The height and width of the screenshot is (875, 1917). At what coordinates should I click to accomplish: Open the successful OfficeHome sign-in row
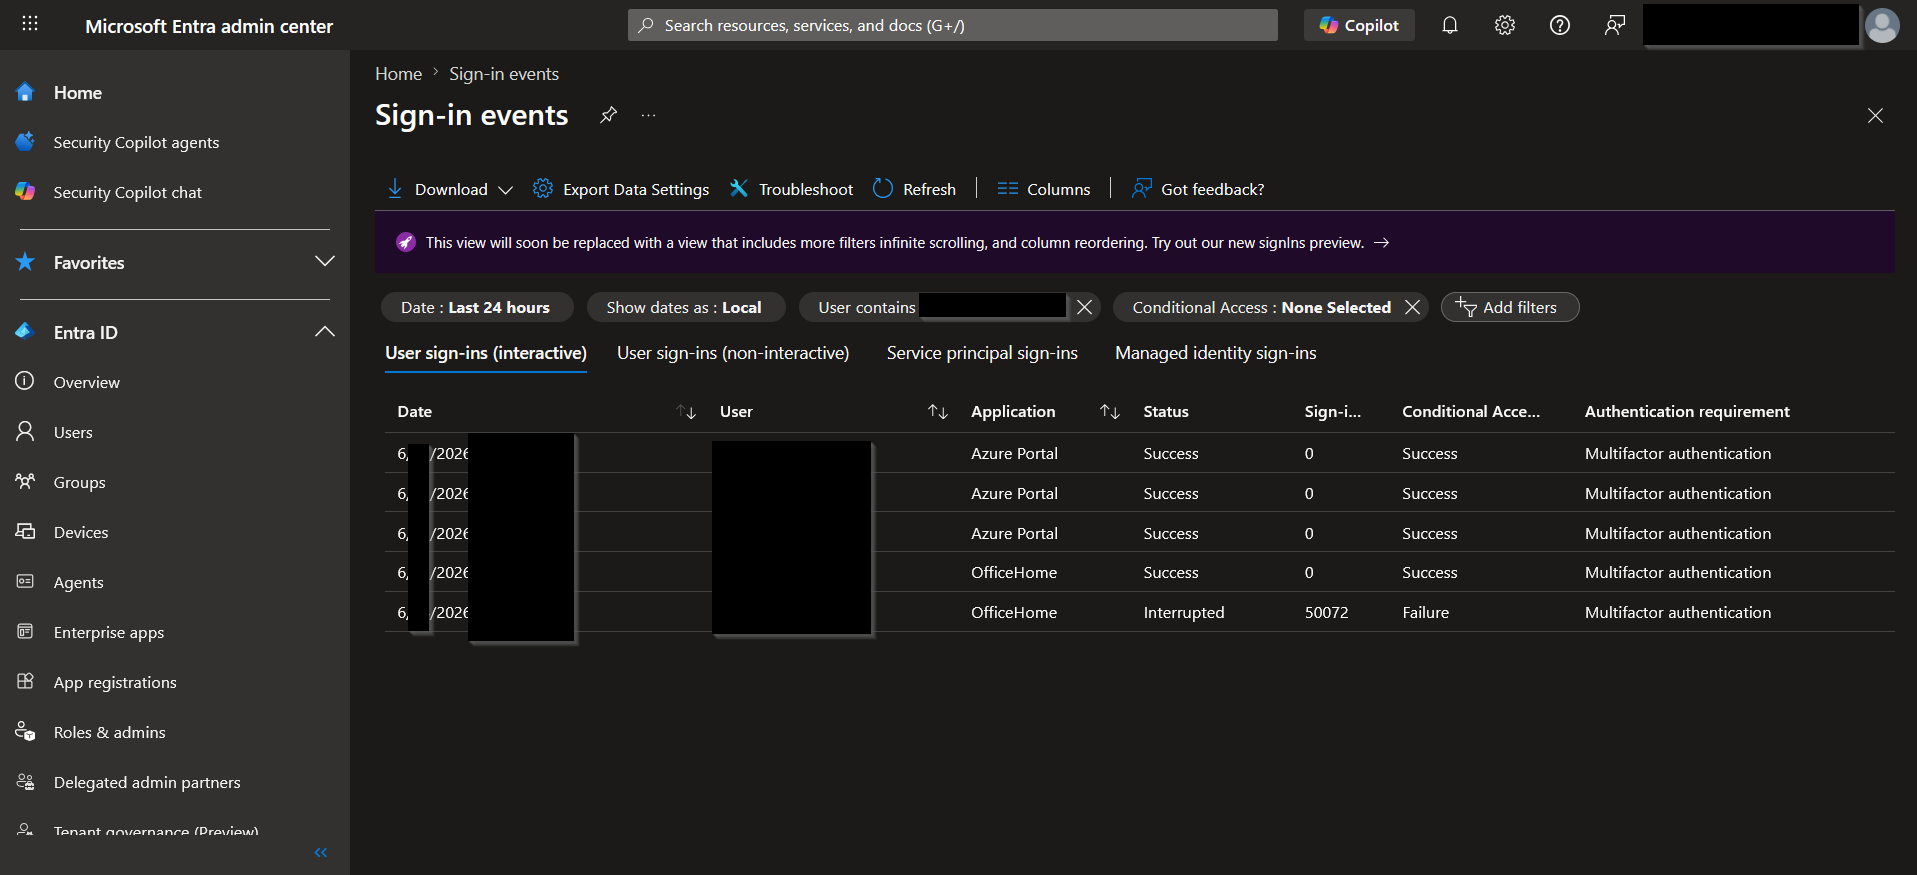(x=1140, y=572)
